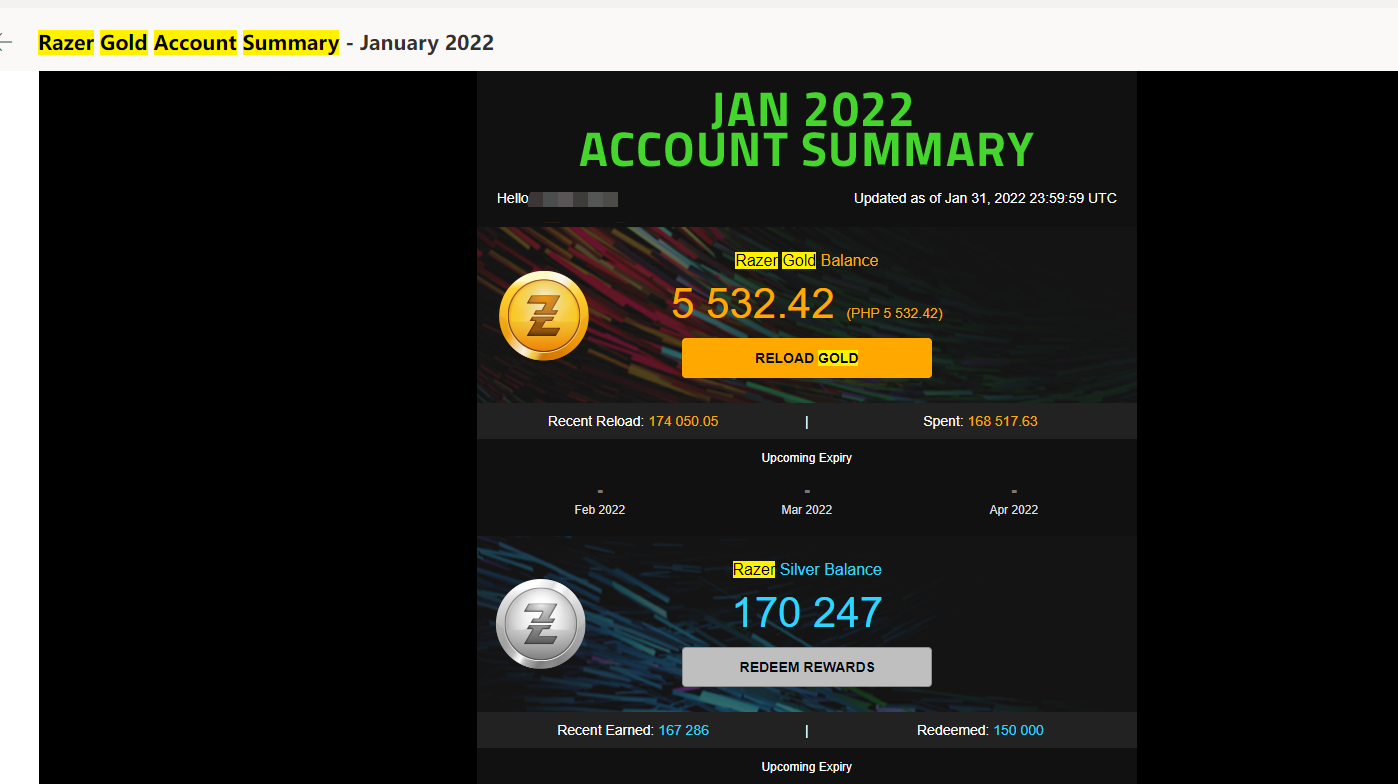This screenshot has height=784, width=1398.
Task: Click the Recent Earned value 167 286
Action: click(x=684, y=730)
